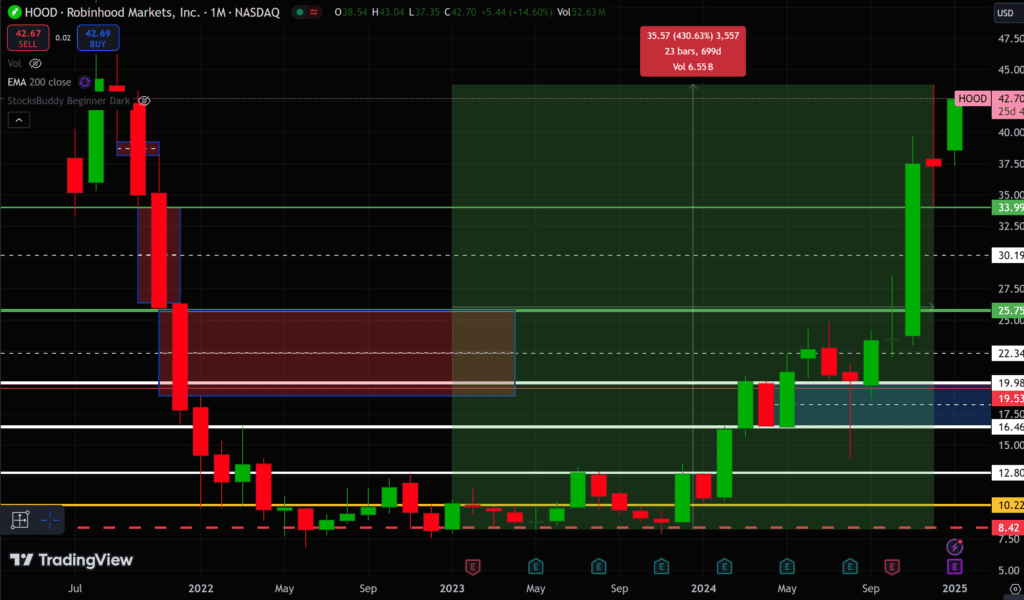
Task: Click the red 42.67 SELL button
Action: [x=28, y=38]
